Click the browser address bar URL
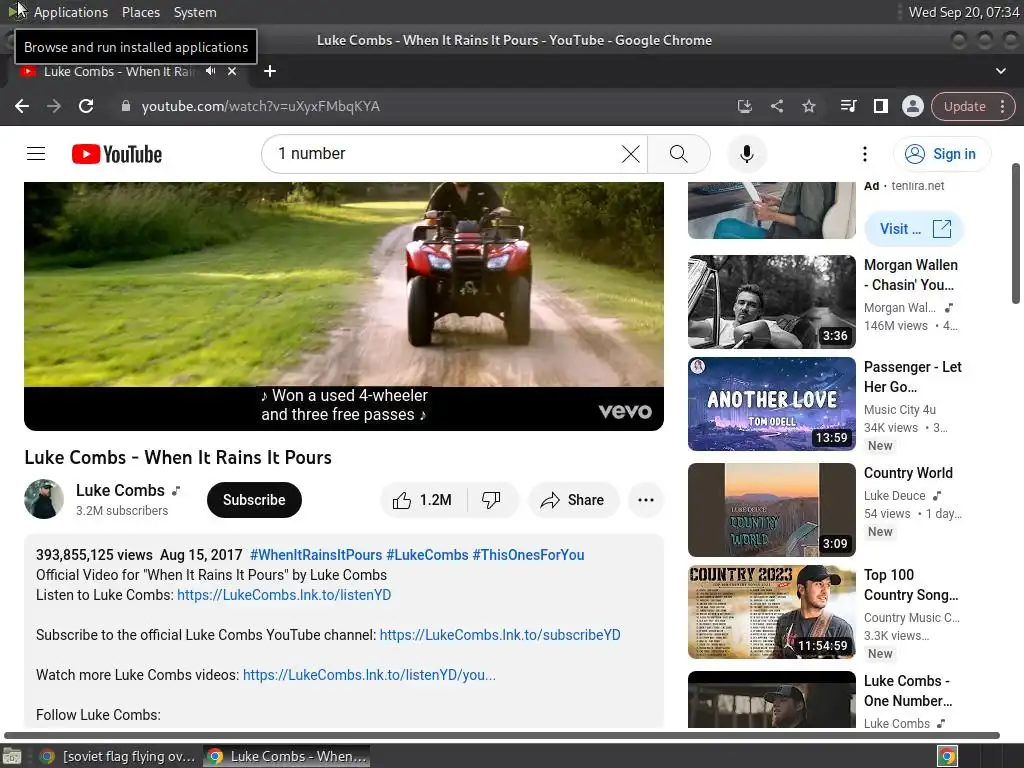Image resolution: width=1024 pixels, height=768 pixels. (x=261, y=106)
